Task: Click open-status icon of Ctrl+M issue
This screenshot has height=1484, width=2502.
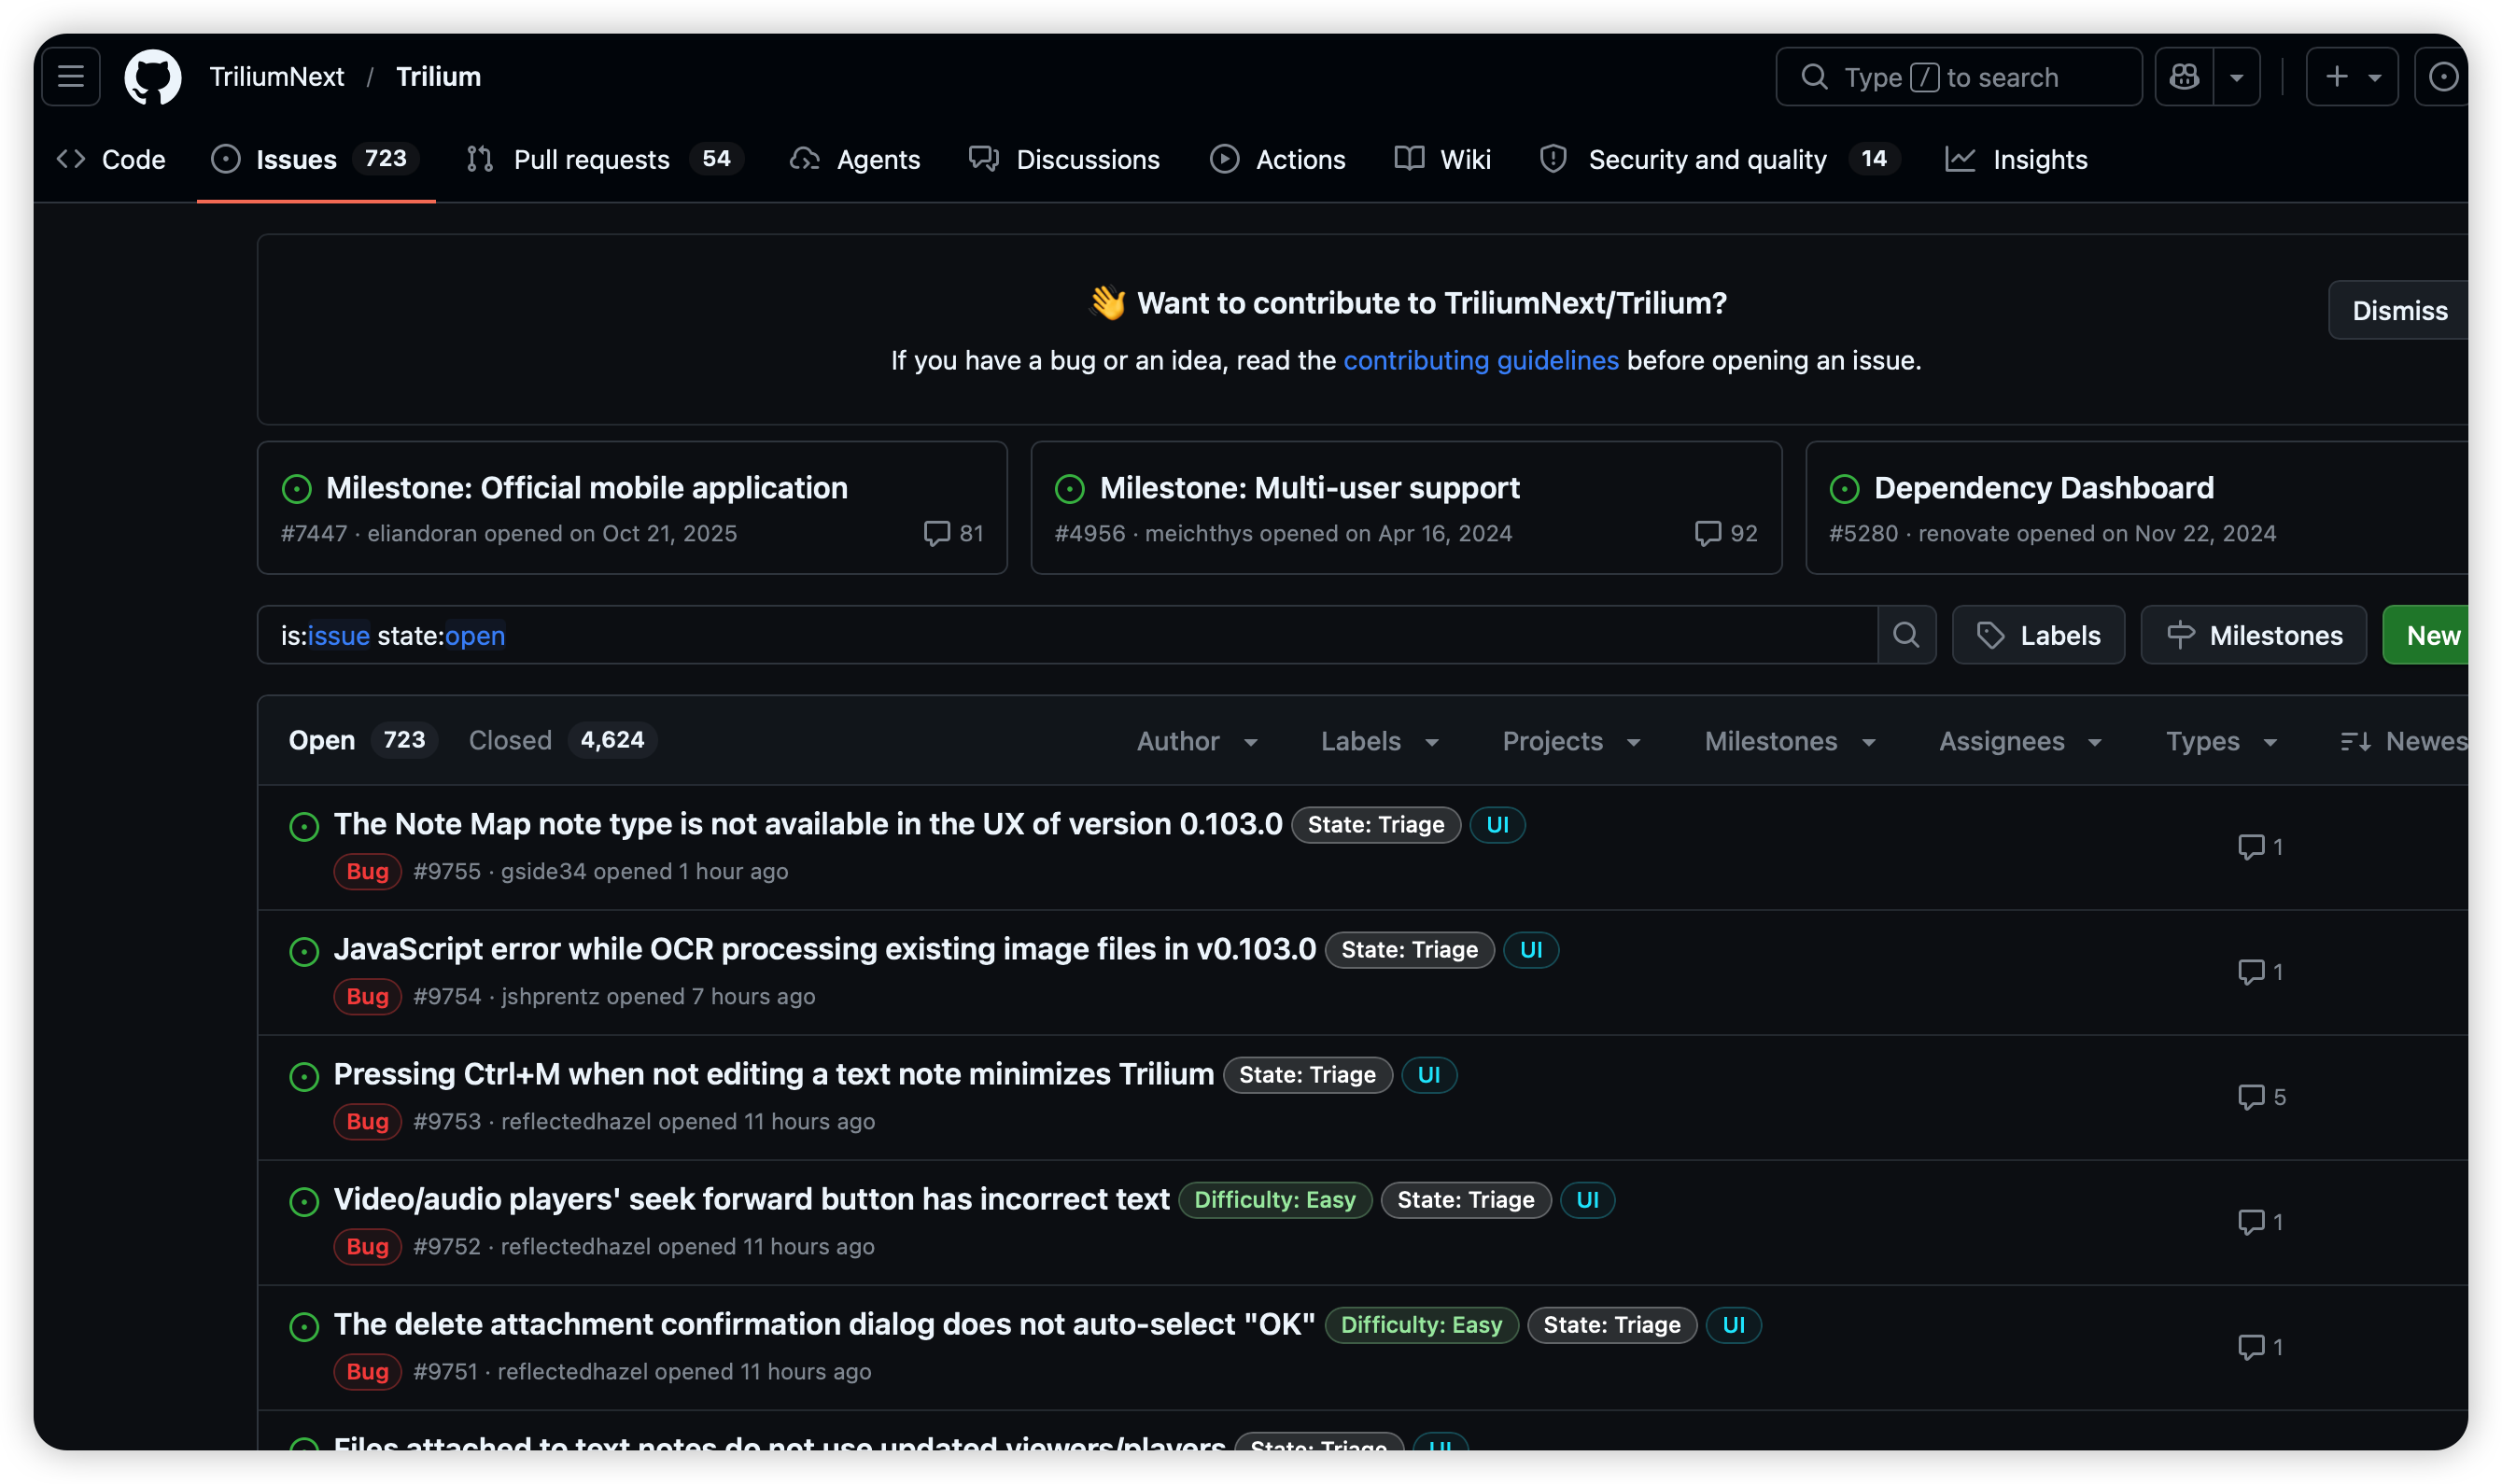Action: 304,1076
